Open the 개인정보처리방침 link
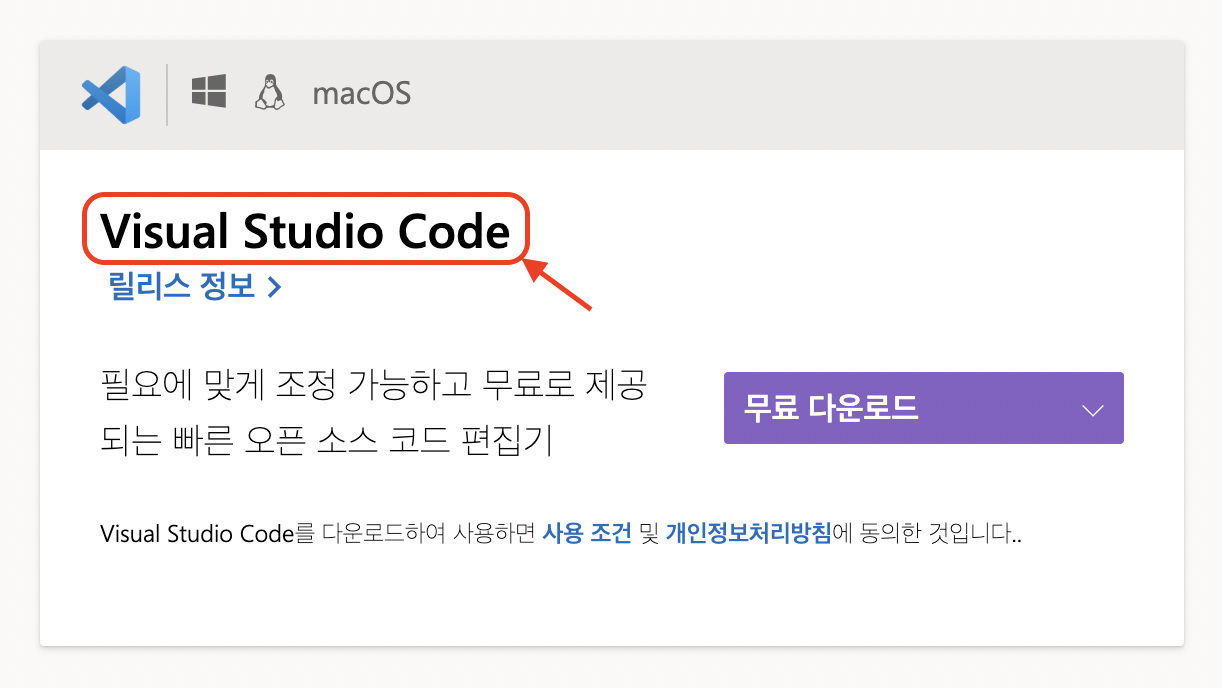Screen dimensions: 1222x688 click(x=748, y=534)
